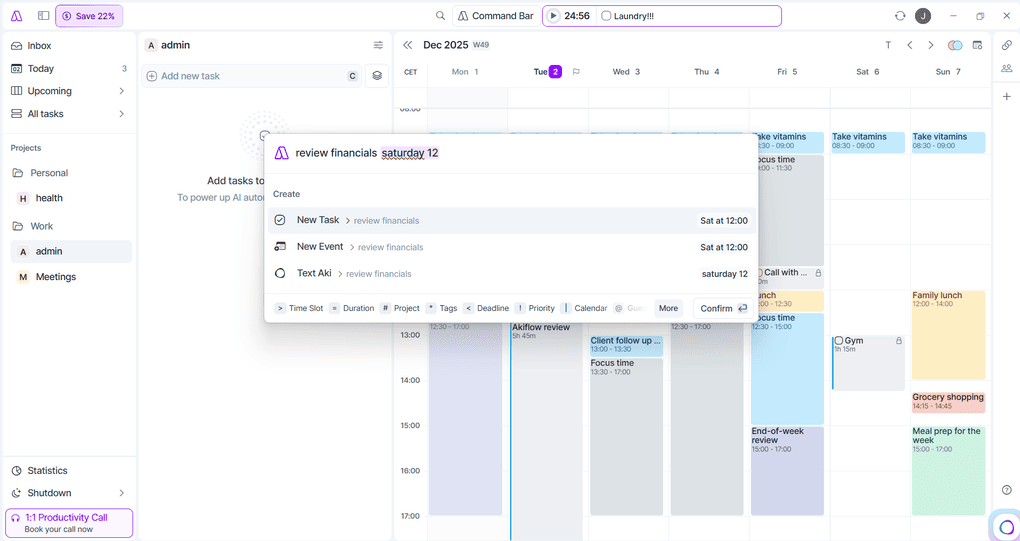1020x541 pixels.
Task: Toggle the sidebar panel icon
Action: (x=43, y=16)
